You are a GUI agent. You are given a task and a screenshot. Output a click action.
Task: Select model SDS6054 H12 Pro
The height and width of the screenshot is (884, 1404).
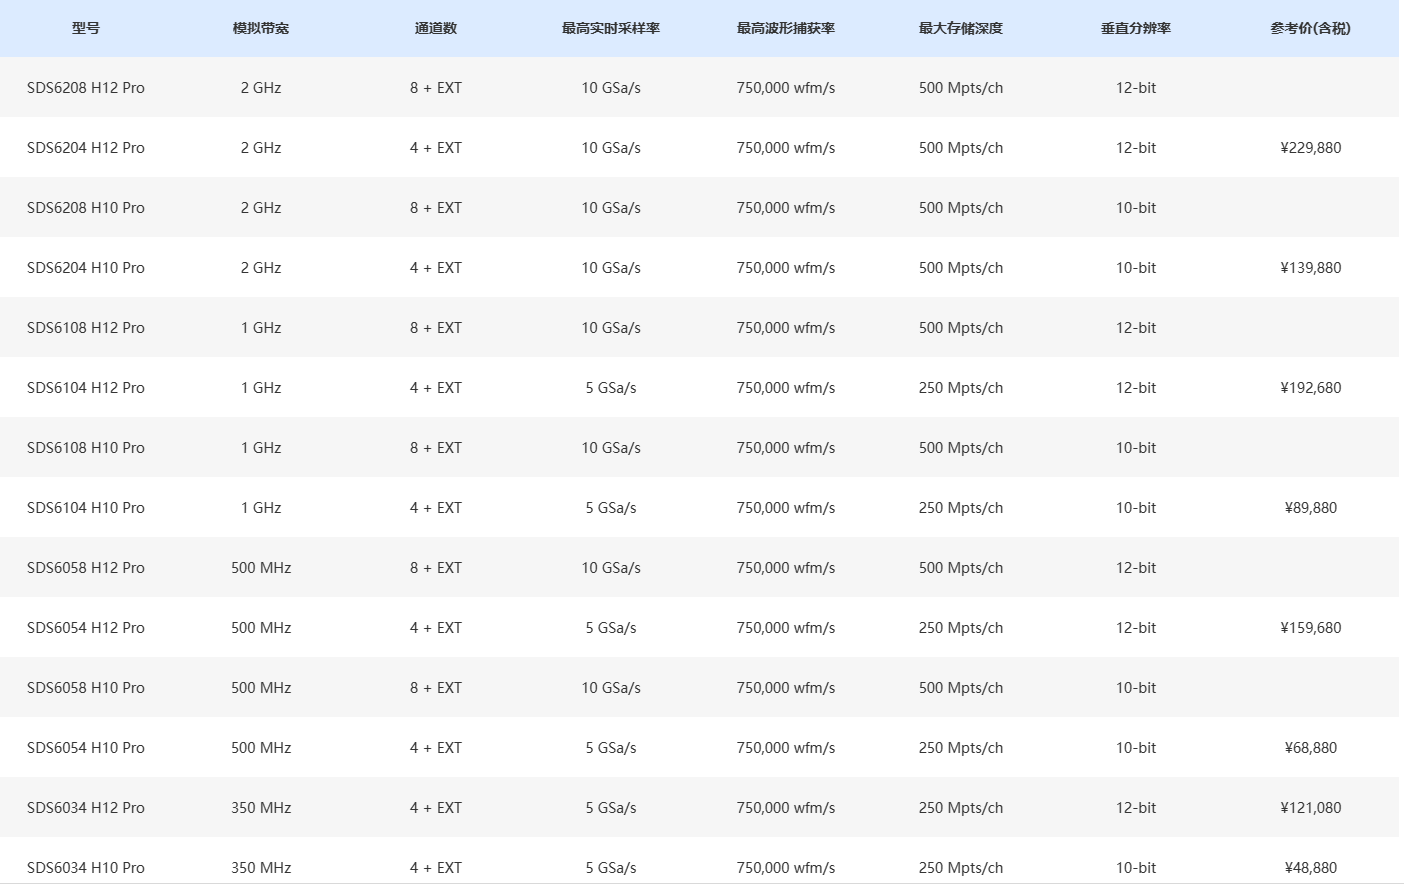point(86,628)
